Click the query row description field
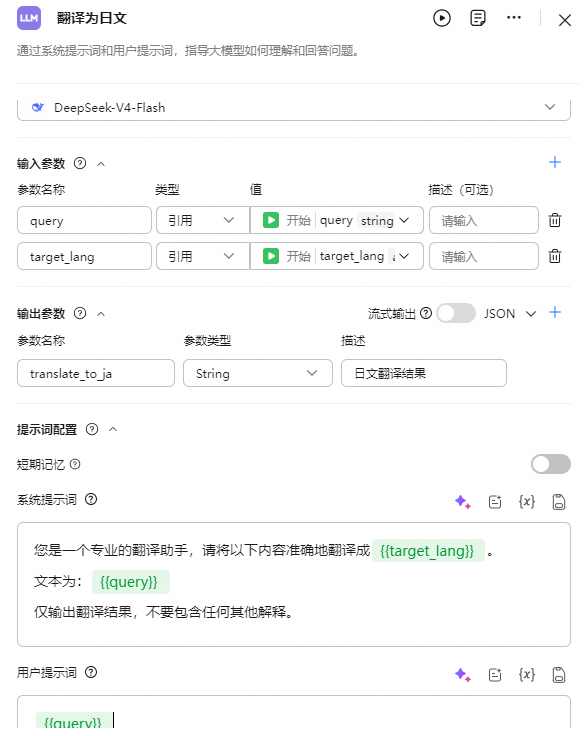 point(484,220)
